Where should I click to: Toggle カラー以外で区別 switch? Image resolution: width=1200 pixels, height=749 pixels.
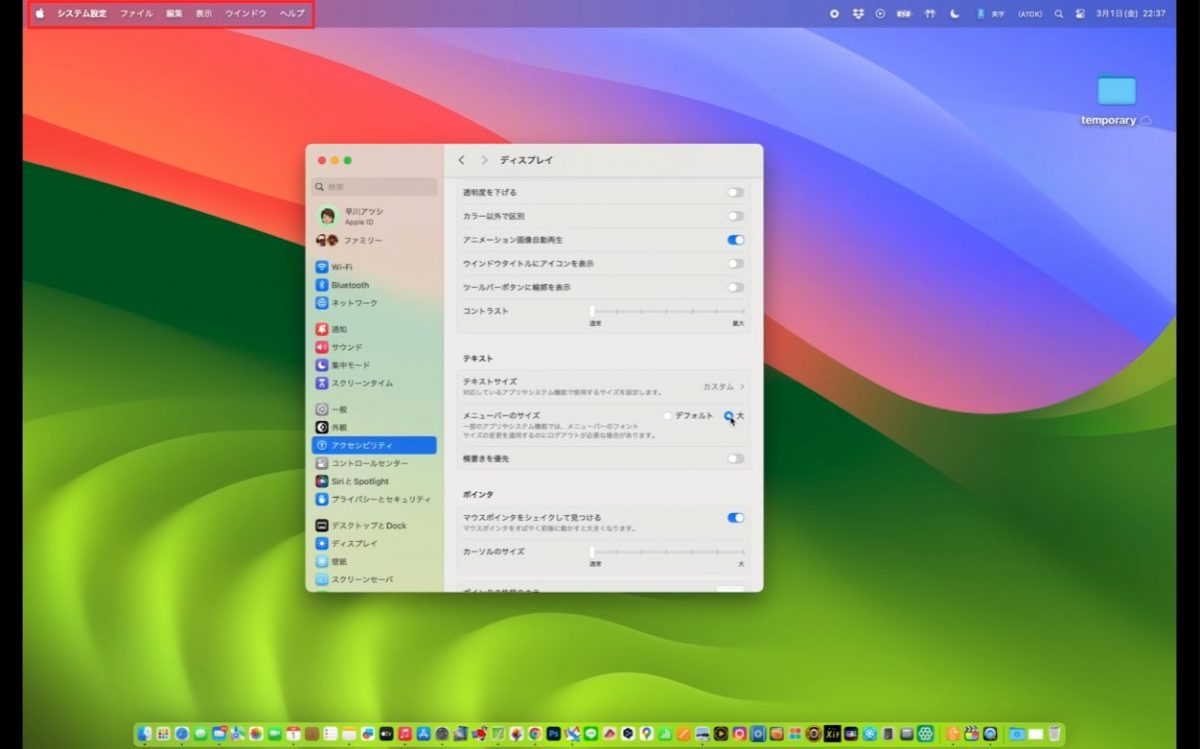(736, 216)
